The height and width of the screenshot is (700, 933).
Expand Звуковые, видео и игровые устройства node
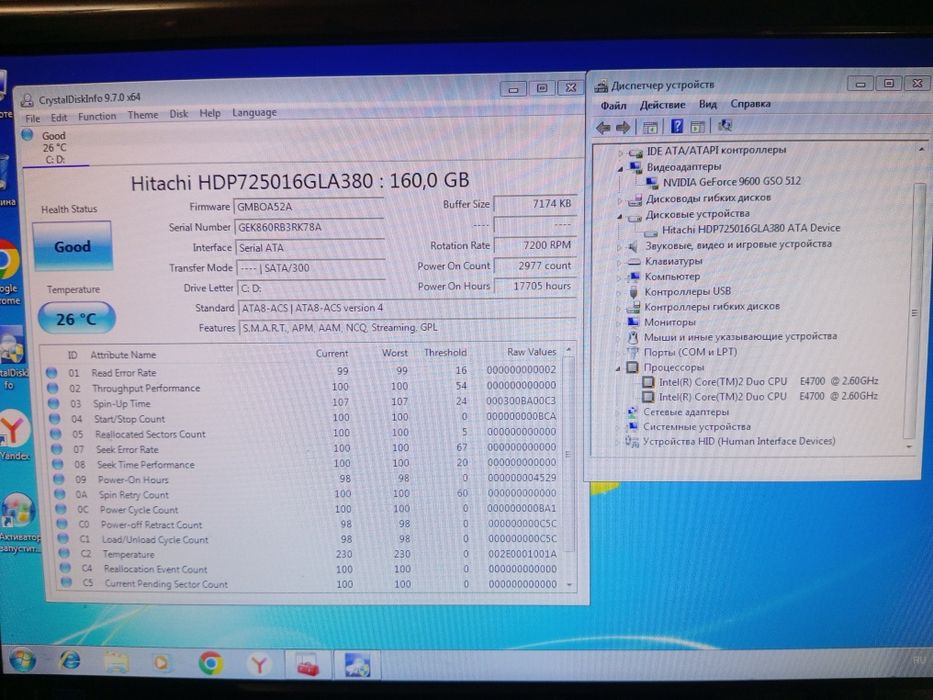coord(619,246)
